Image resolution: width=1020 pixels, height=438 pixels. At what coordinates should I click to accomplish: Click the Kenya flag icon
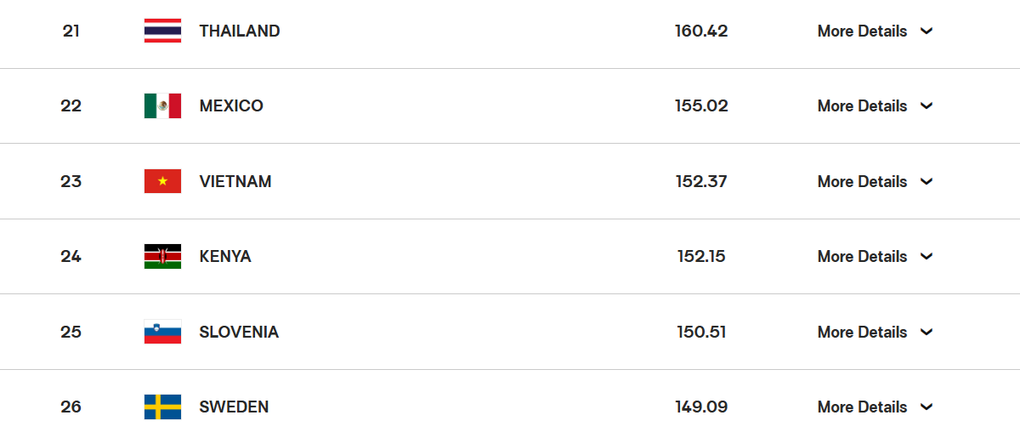click(163, 256)
